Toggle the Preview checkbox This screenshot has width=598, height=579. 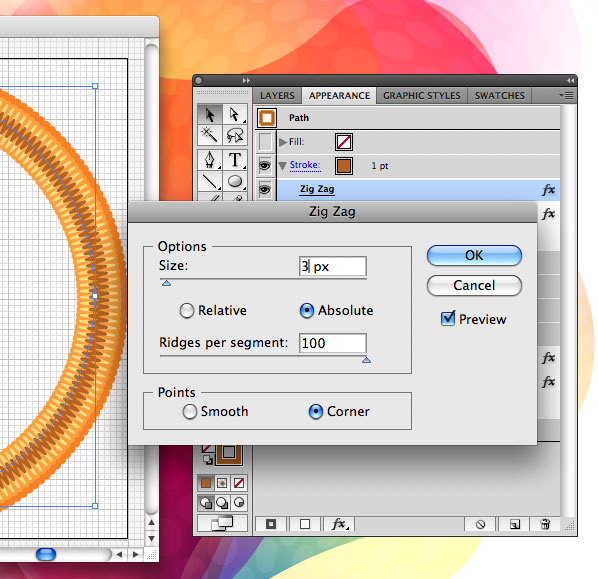coord(448,318)
